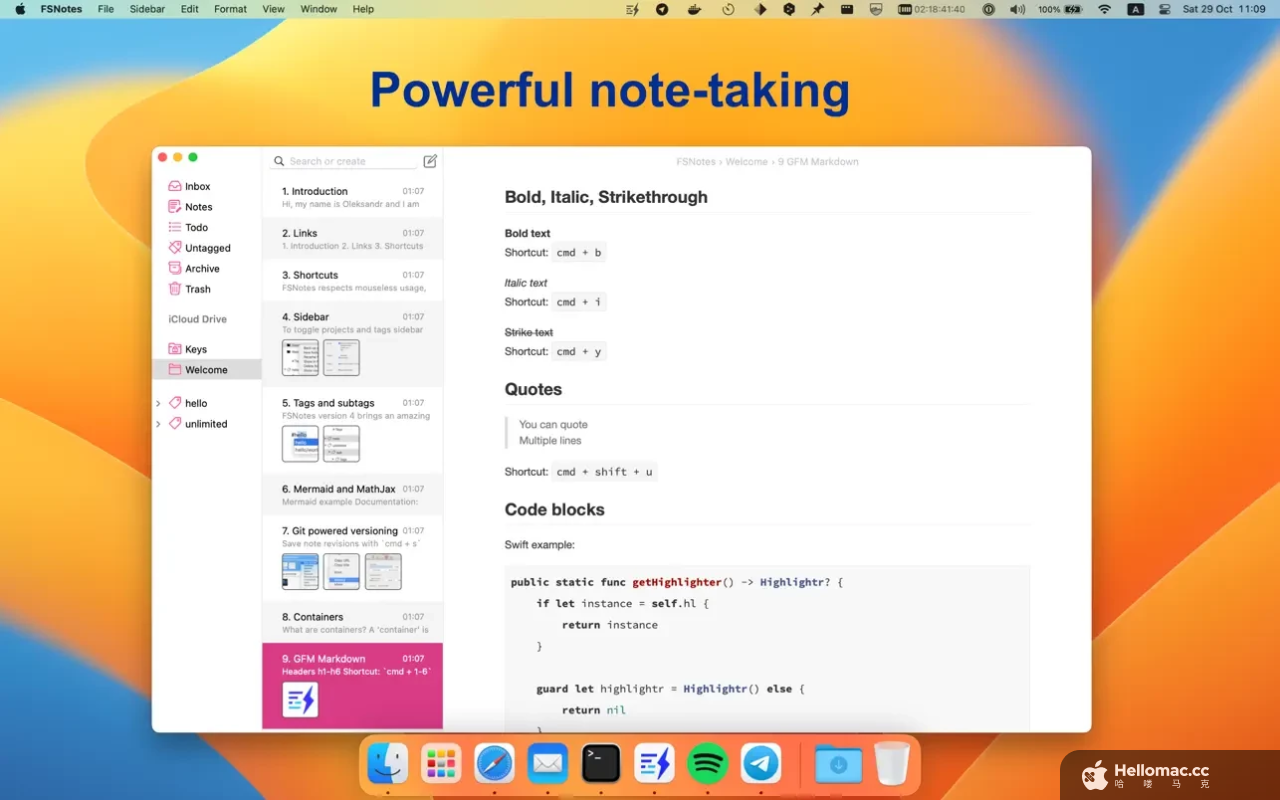Open note 6. Mermaid and MathJax
This screenshot has height=800, width=1280.
click(x=352, y=495)
